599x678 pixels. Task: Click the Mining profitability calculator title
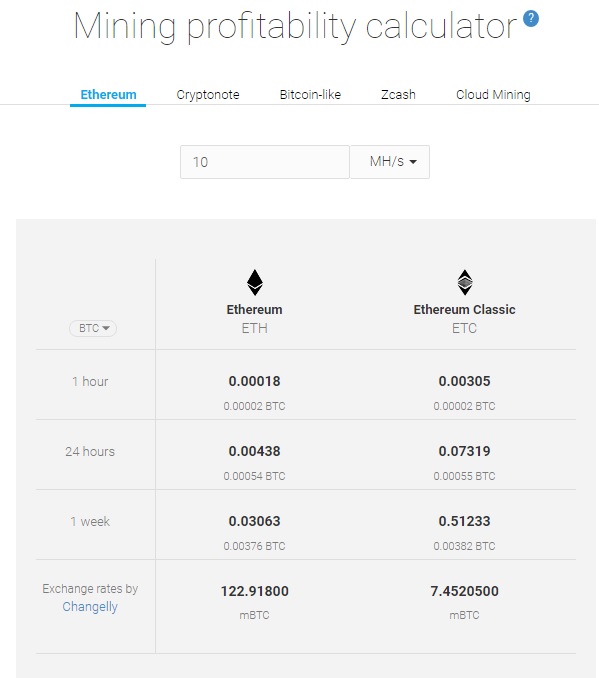(x=295, y=26)
